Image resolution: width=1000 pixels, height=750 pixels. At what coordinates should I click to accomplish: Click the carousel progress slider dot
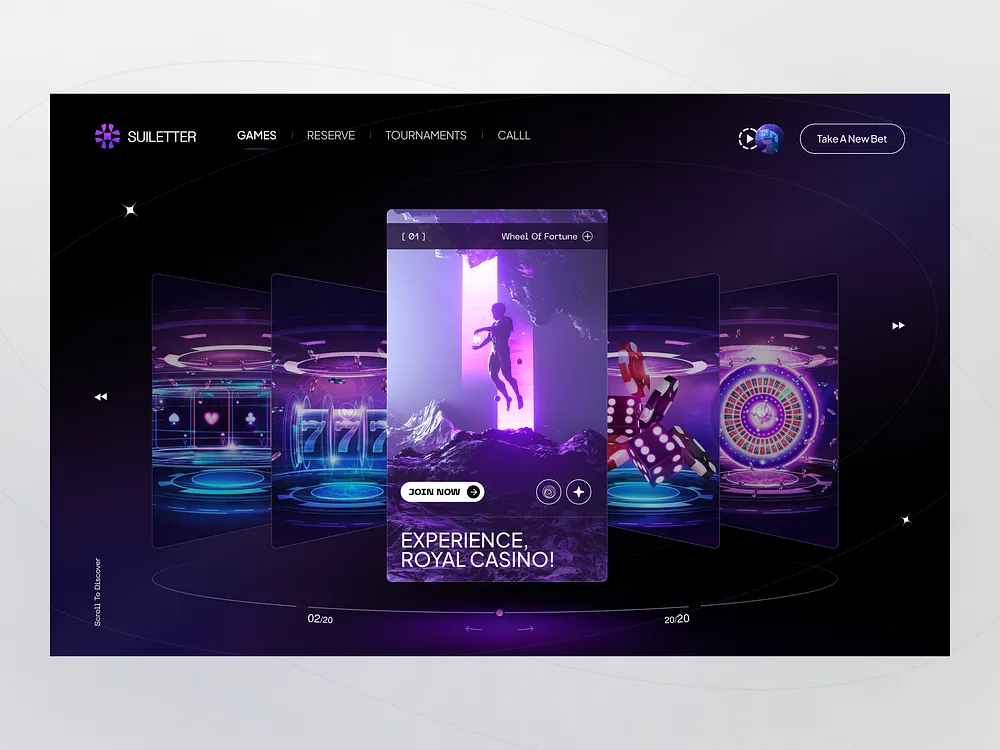click(x=499, y=612)
